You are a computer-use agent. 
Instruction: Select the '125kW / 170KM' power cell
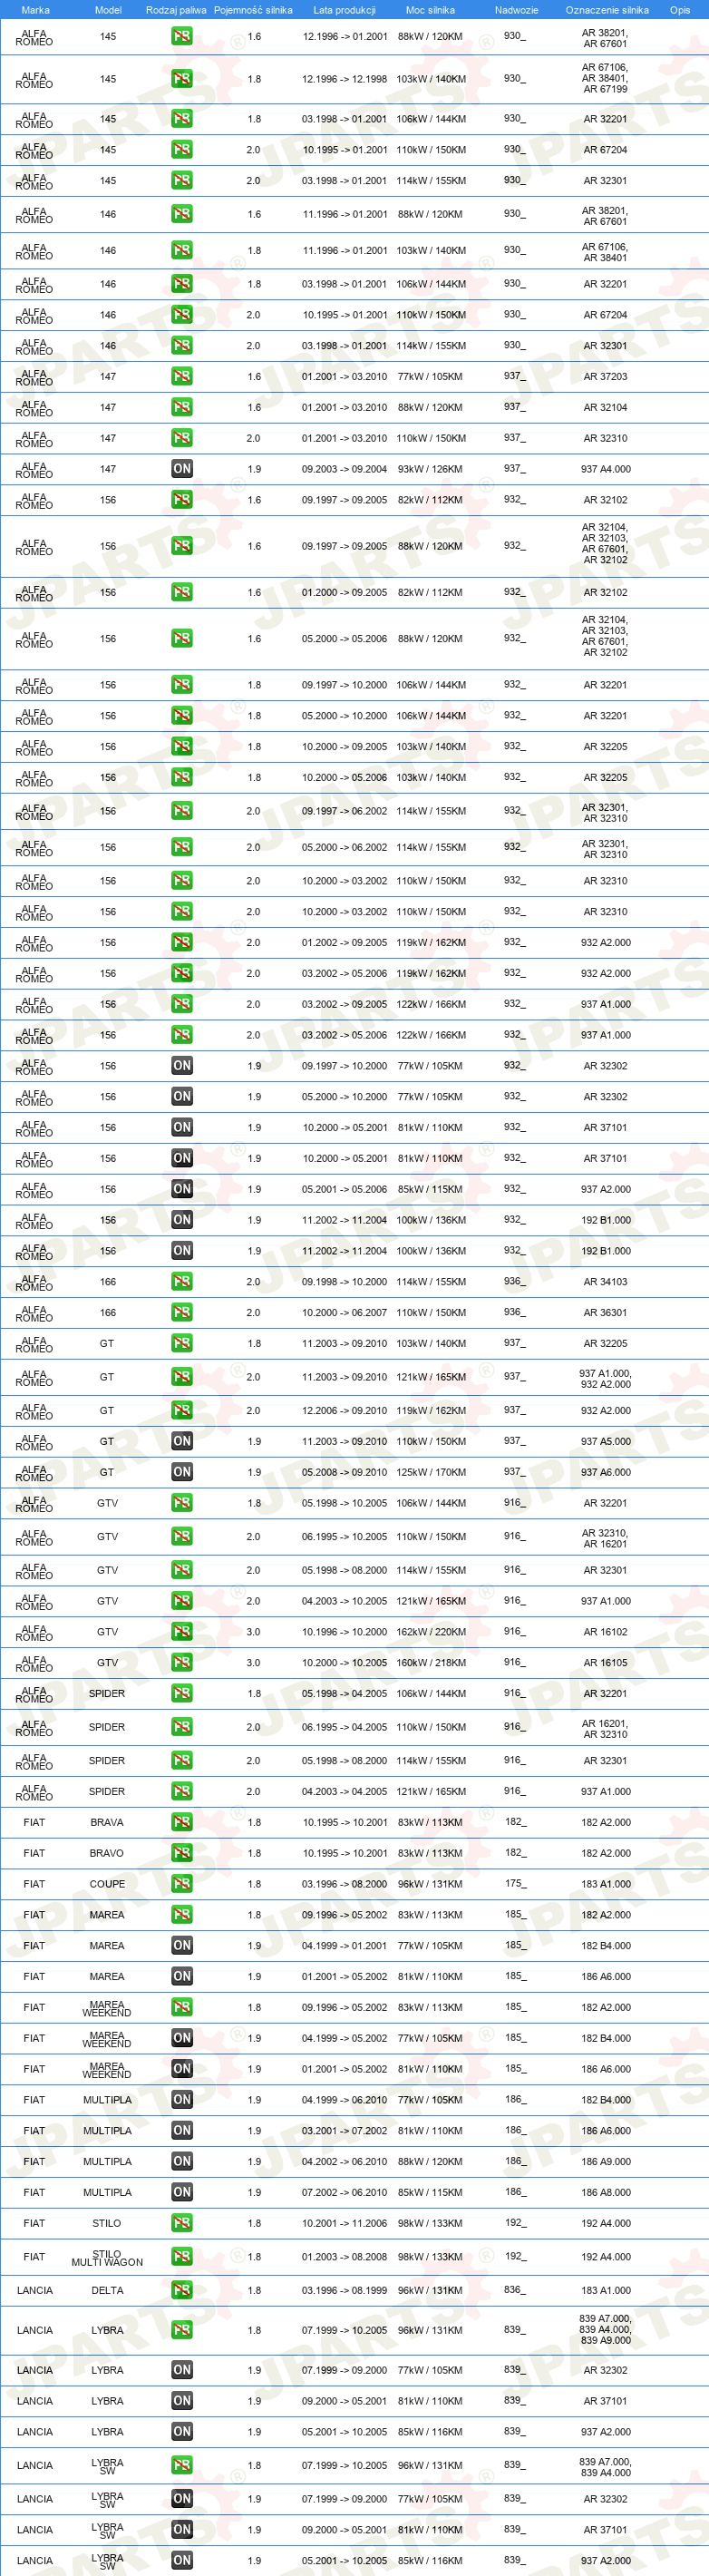[431, 1472]
